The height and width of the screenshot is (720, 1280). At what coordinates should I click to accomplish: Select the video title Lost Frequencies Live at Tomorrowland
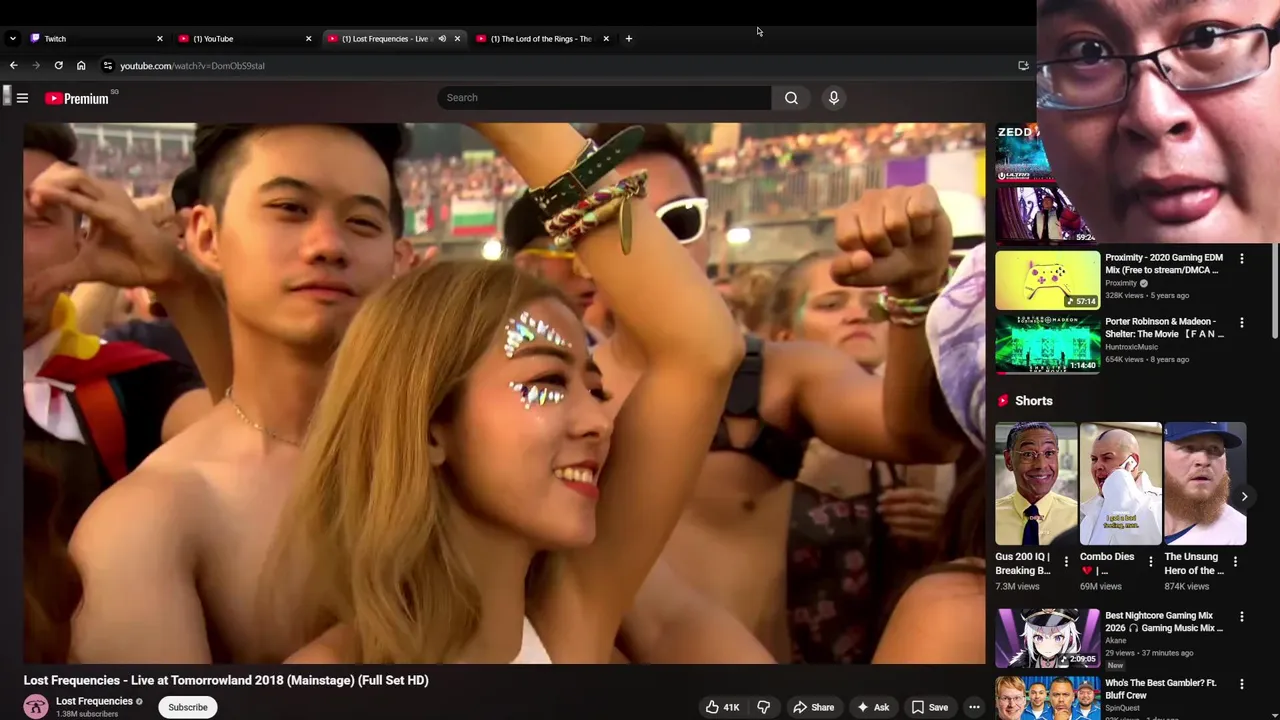(x=226, y=680)
